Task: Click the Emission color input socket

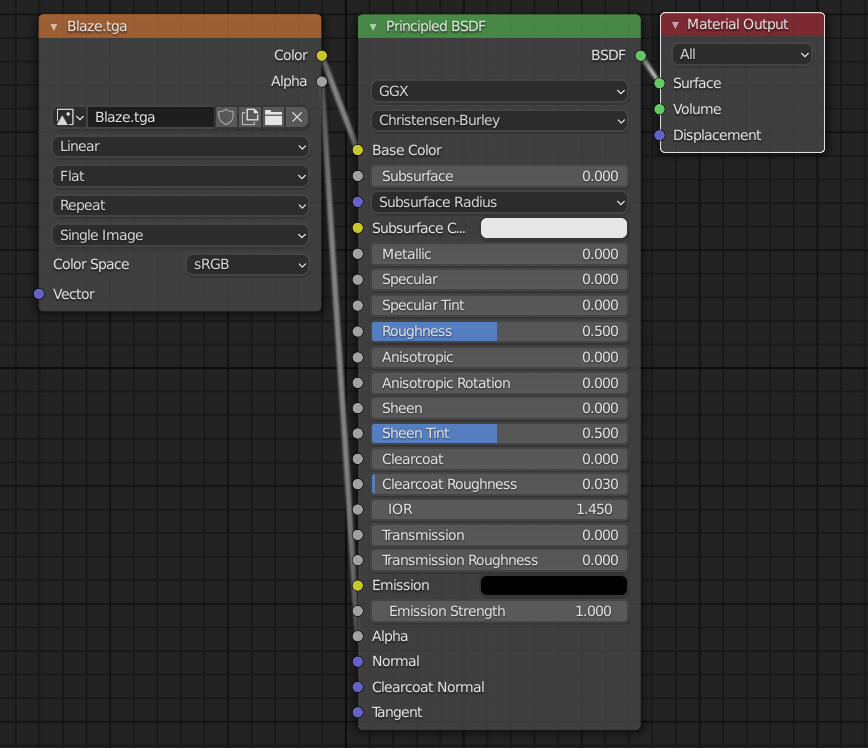Action: tap(358, 585)
